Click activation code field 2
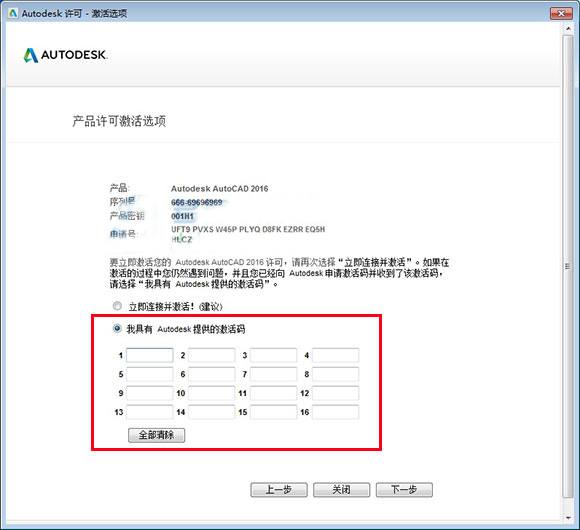 point(212,355)
